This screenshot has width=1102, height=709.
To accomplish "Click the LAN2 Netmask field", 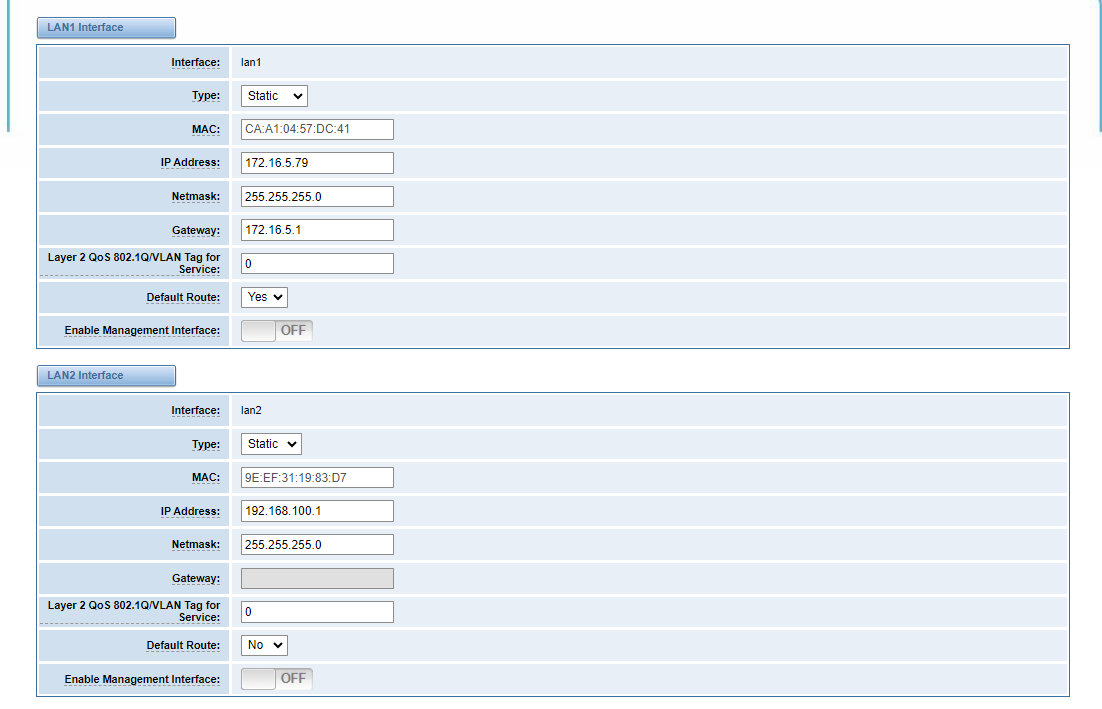I will [x=317, y=545].
